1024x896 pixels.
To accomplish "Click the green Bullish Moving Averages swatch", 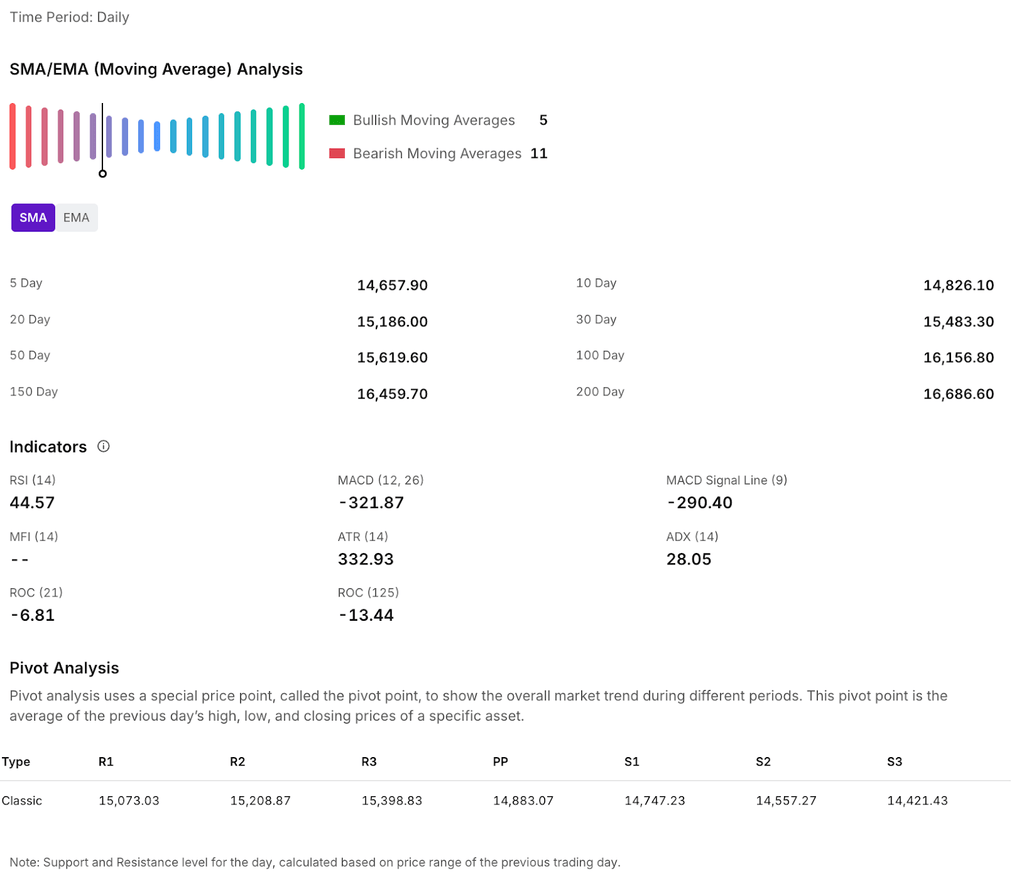I will tap(337, 121).
